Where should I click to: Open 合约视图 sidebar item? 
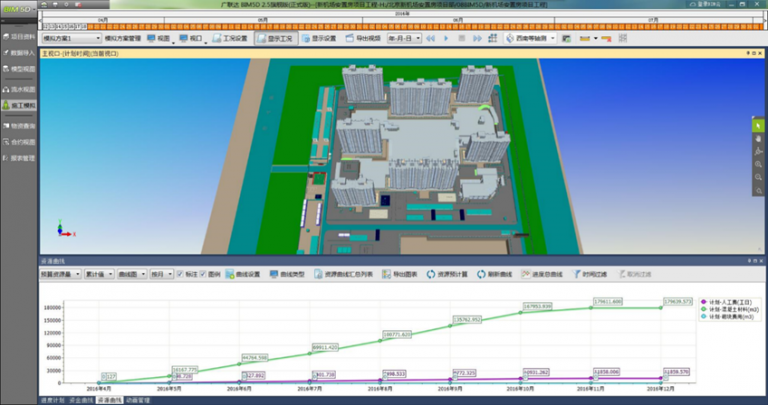(20, 142)
